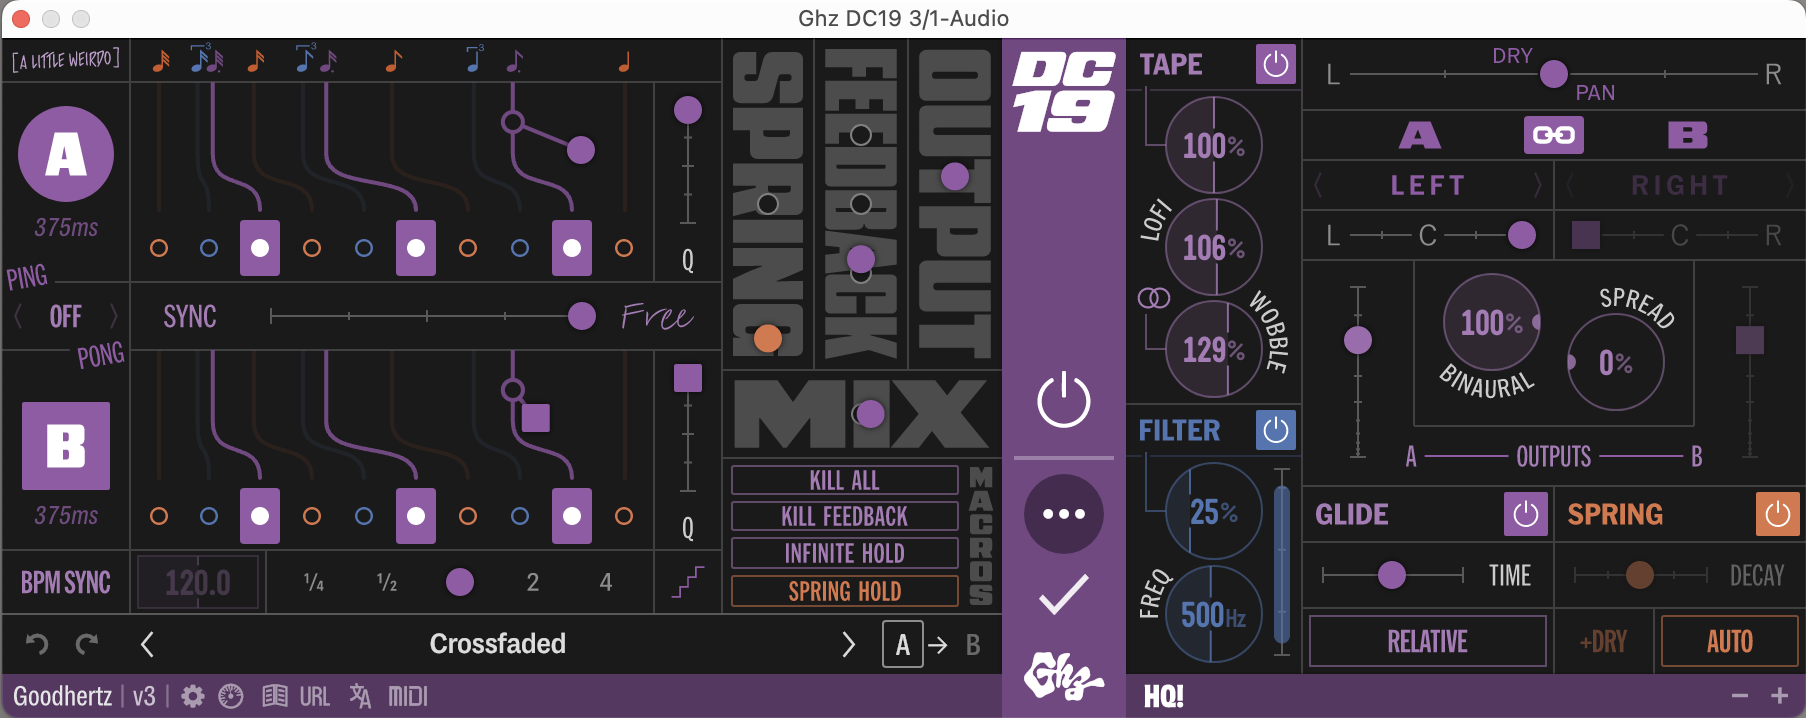Click the URL link in the bottom bar
The width and height of the screenshot is (1806, 718).
point(315,696)
